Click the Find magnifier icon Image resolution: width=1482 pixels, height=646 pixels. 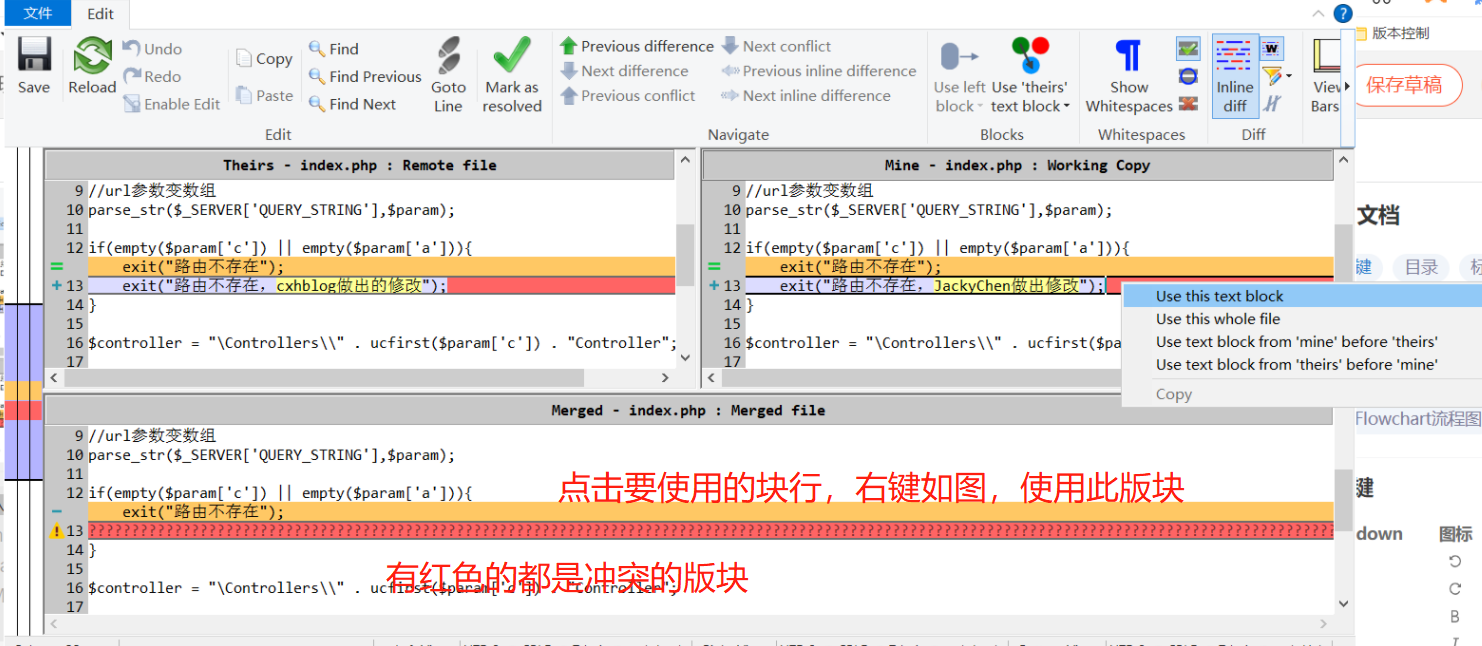(x=317, y=48)
